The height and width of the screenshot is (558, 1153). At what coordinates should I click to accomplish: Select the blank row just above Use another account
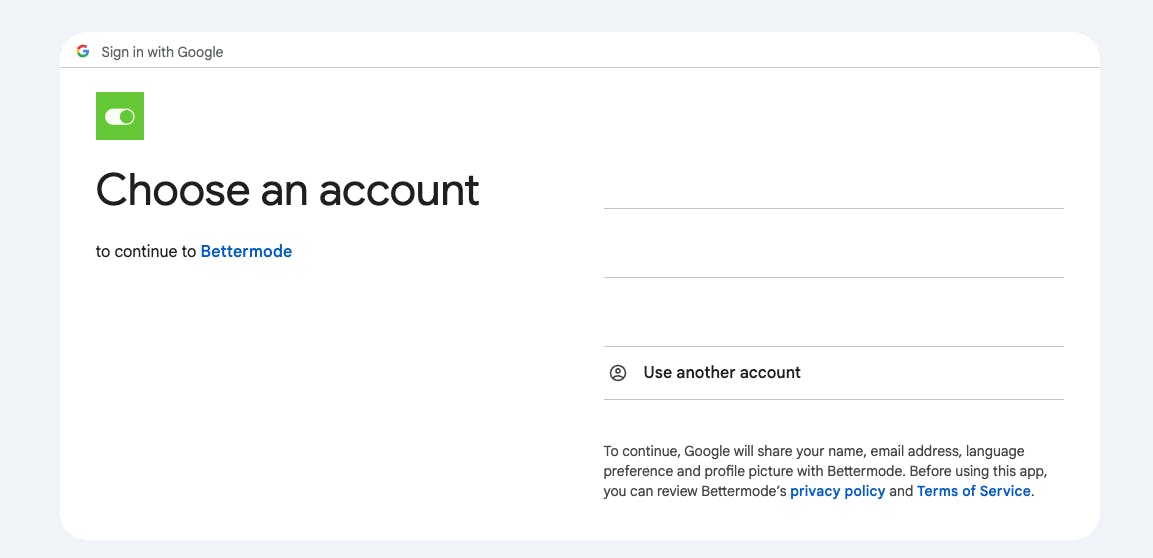tap(833, 313)
